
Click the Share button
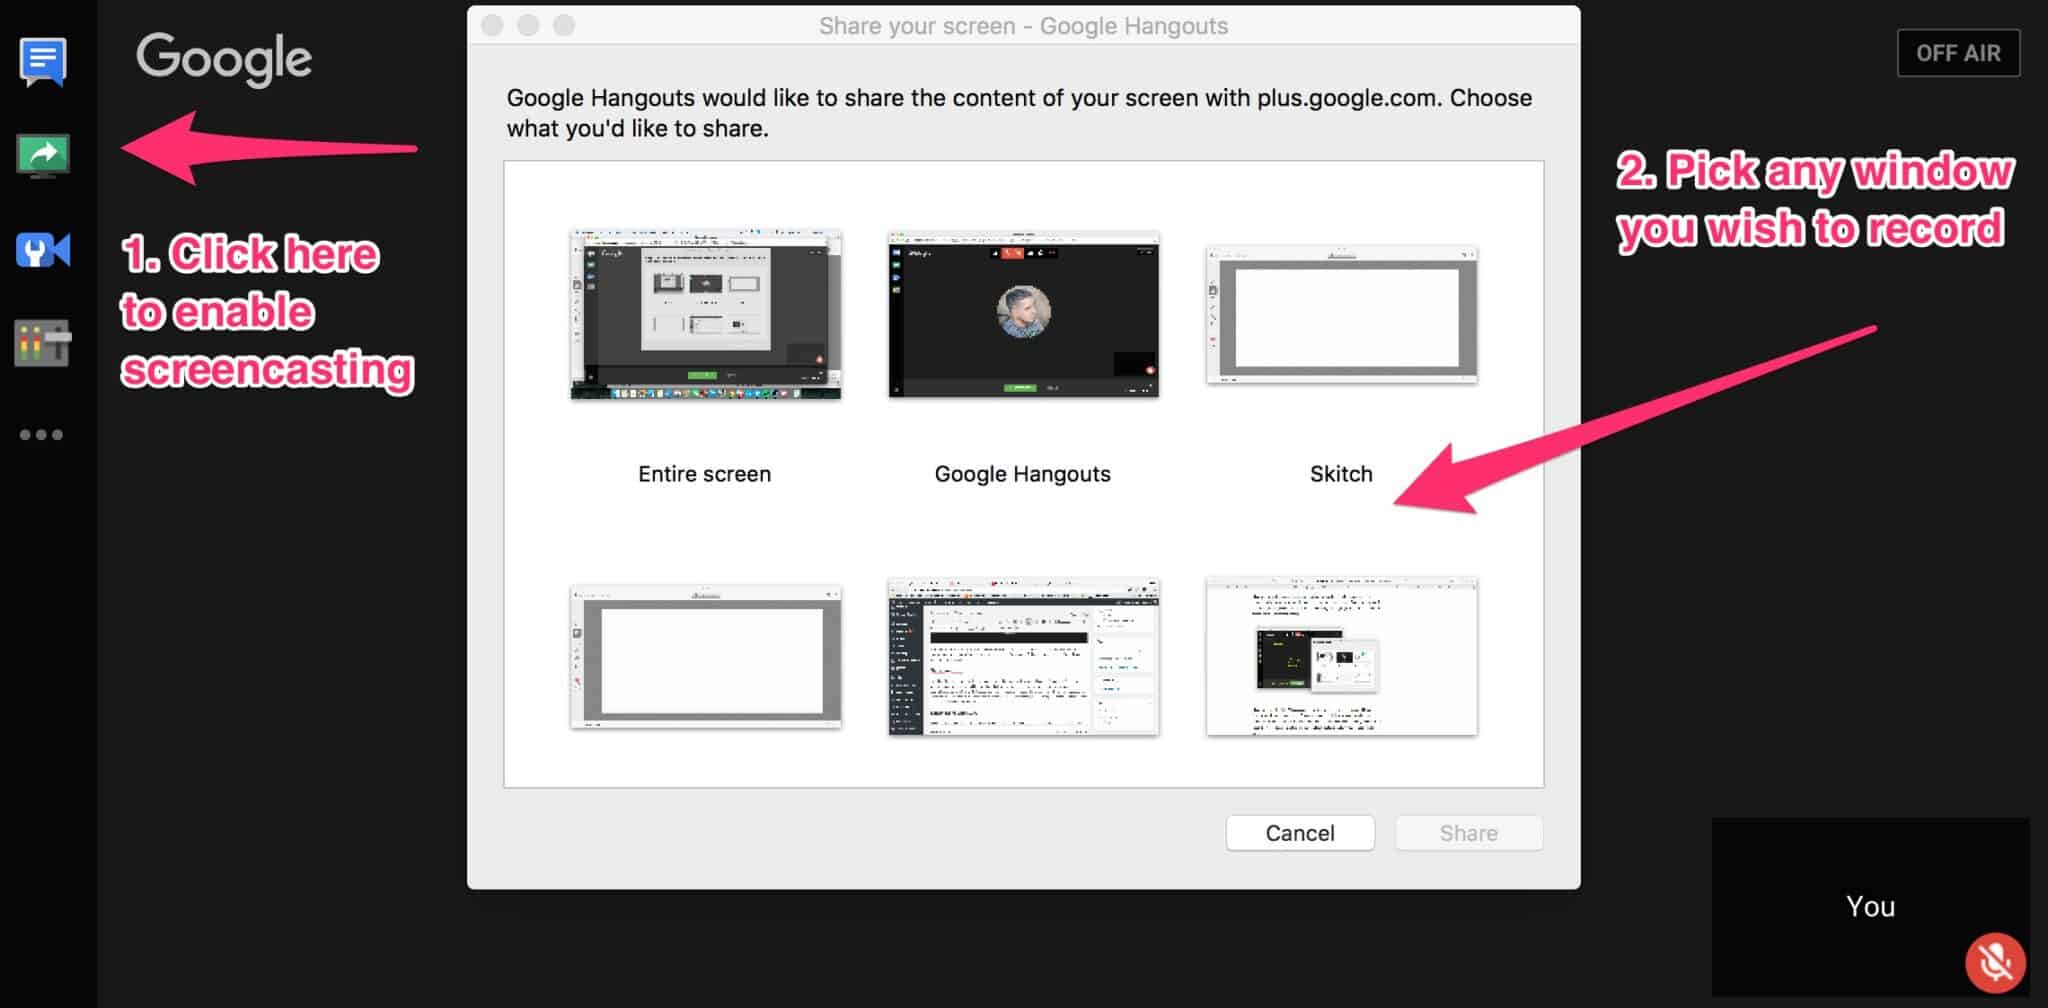tap(1468, 833)
